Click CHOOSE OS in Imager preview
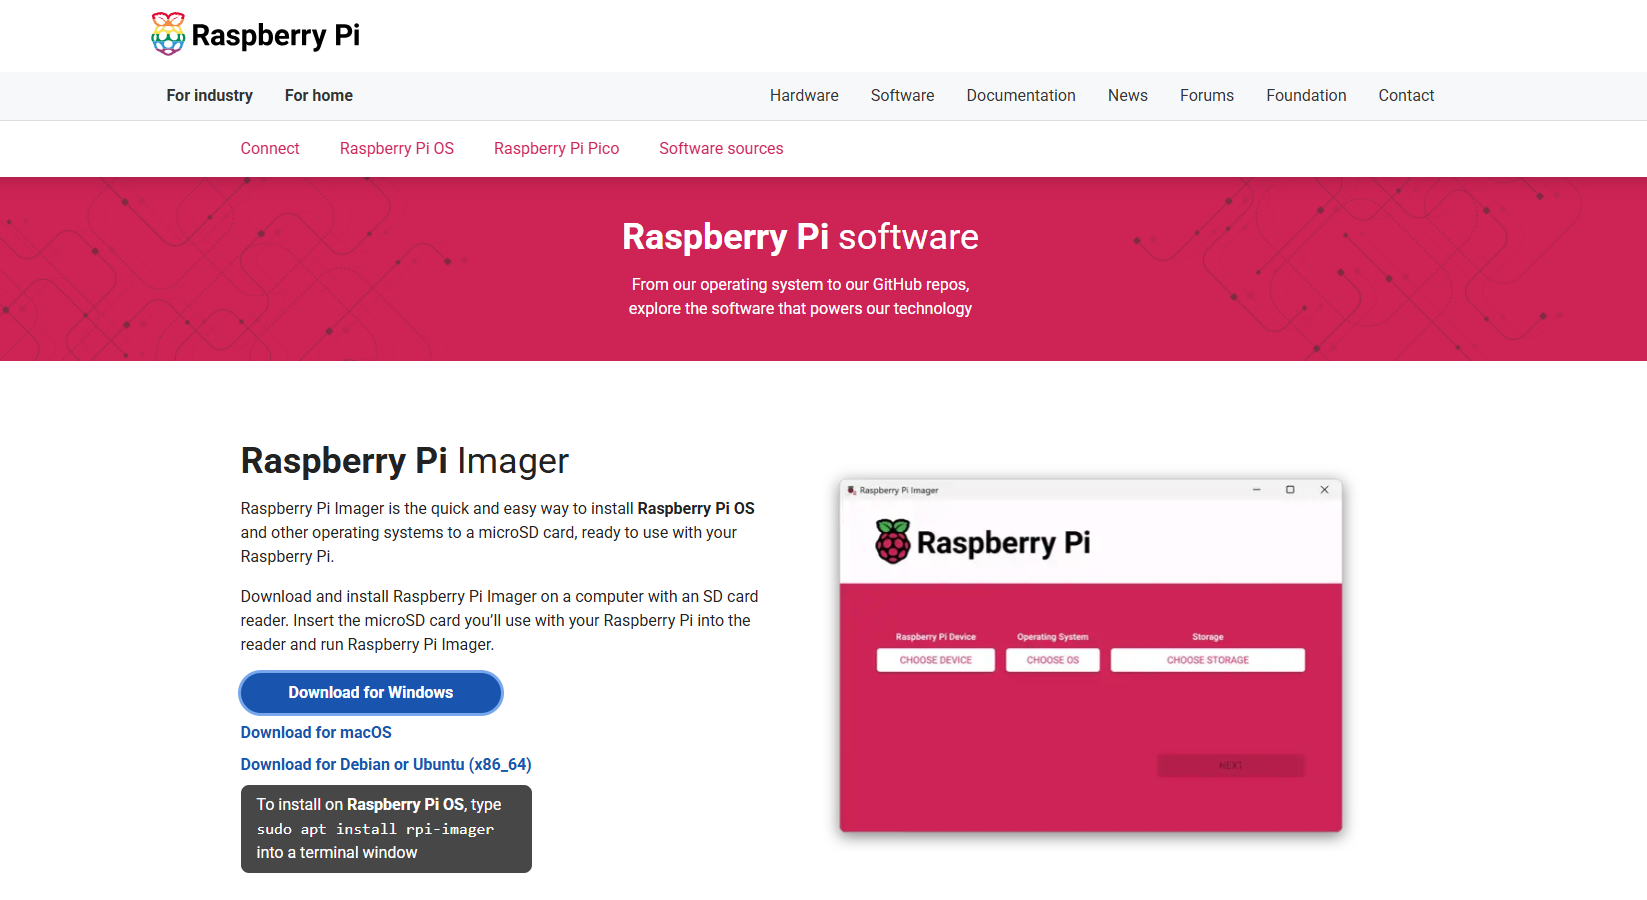Viewport: 1647px width, 900px height. point(1053,660)
